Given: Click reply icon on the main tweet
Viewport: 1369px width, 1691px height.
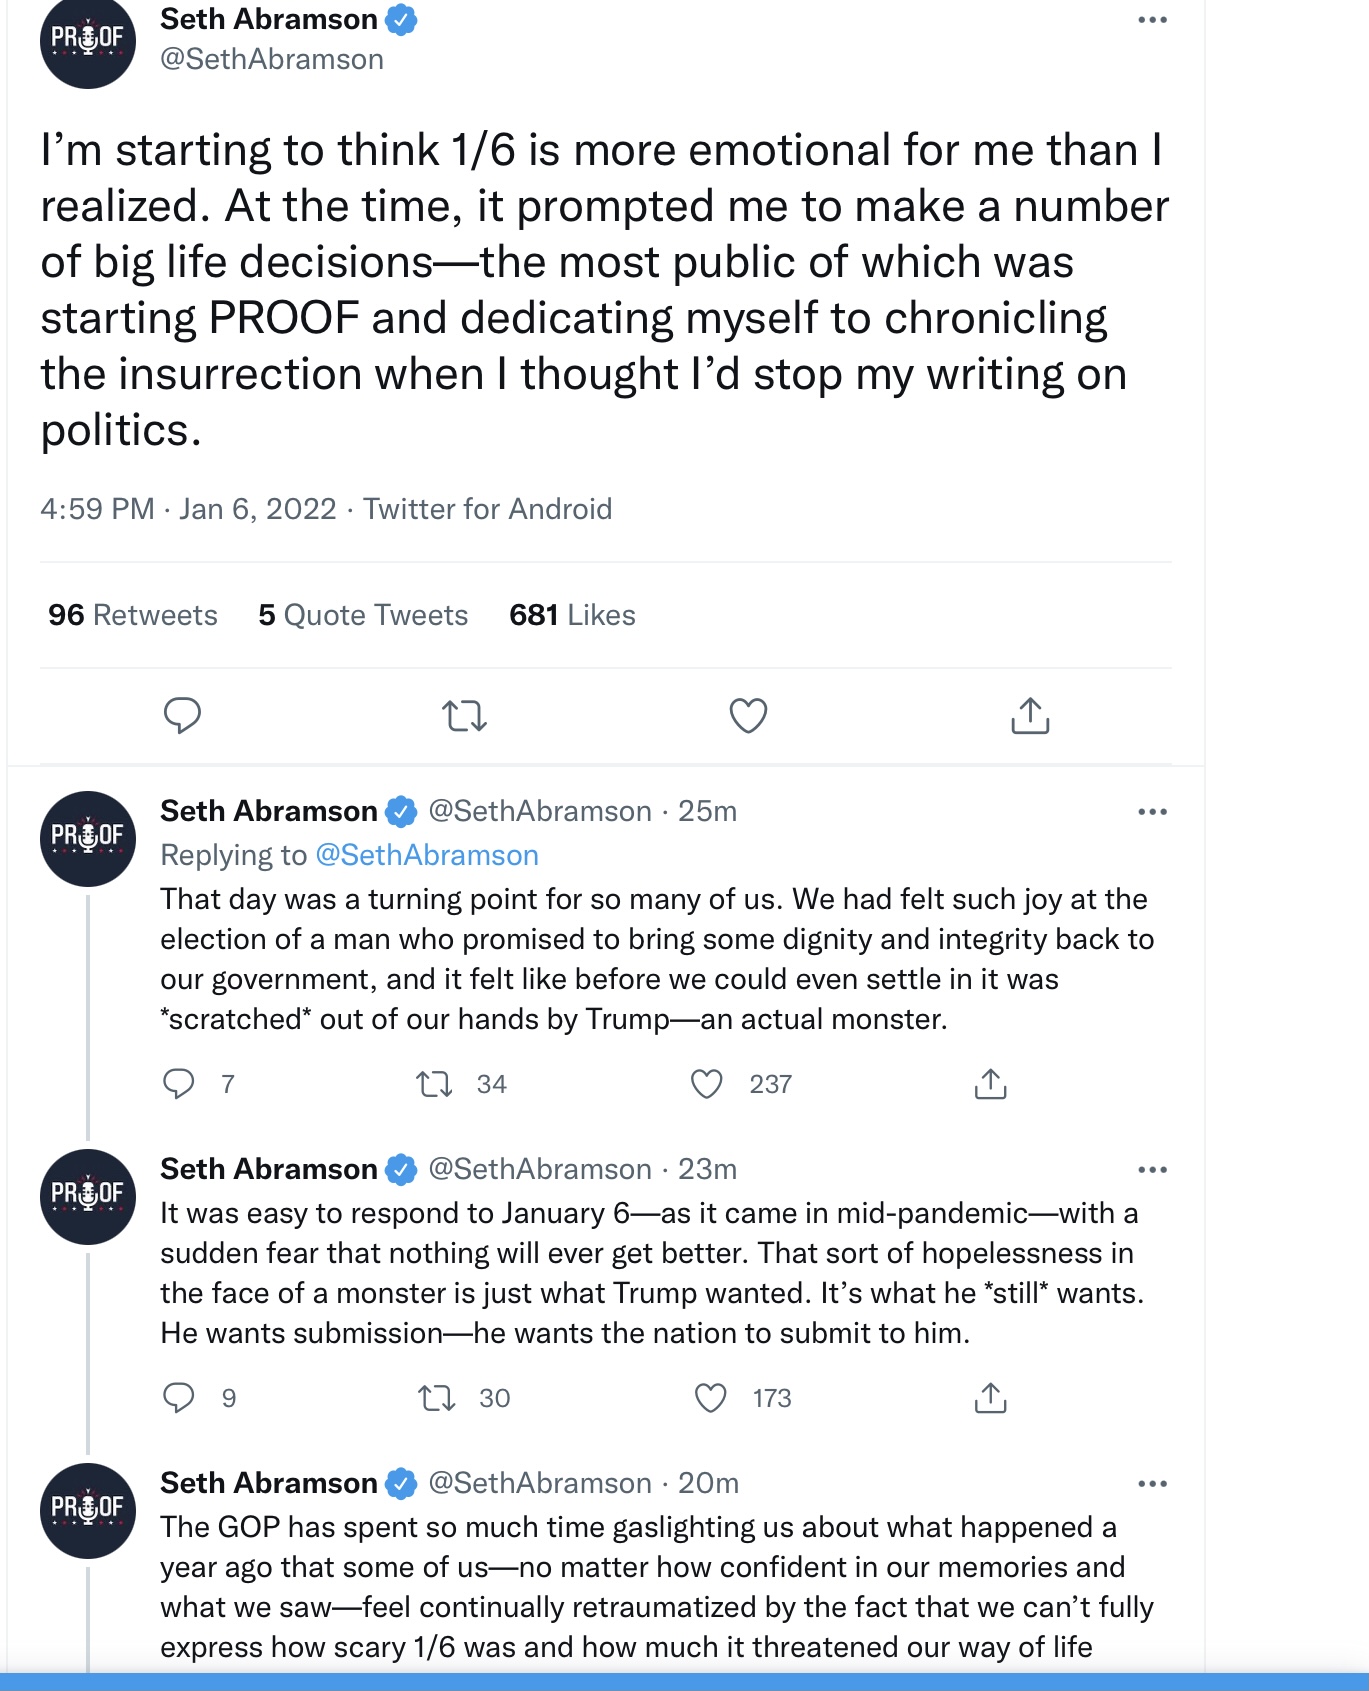Looking at the screenshot, I should (x=182, y=716).
